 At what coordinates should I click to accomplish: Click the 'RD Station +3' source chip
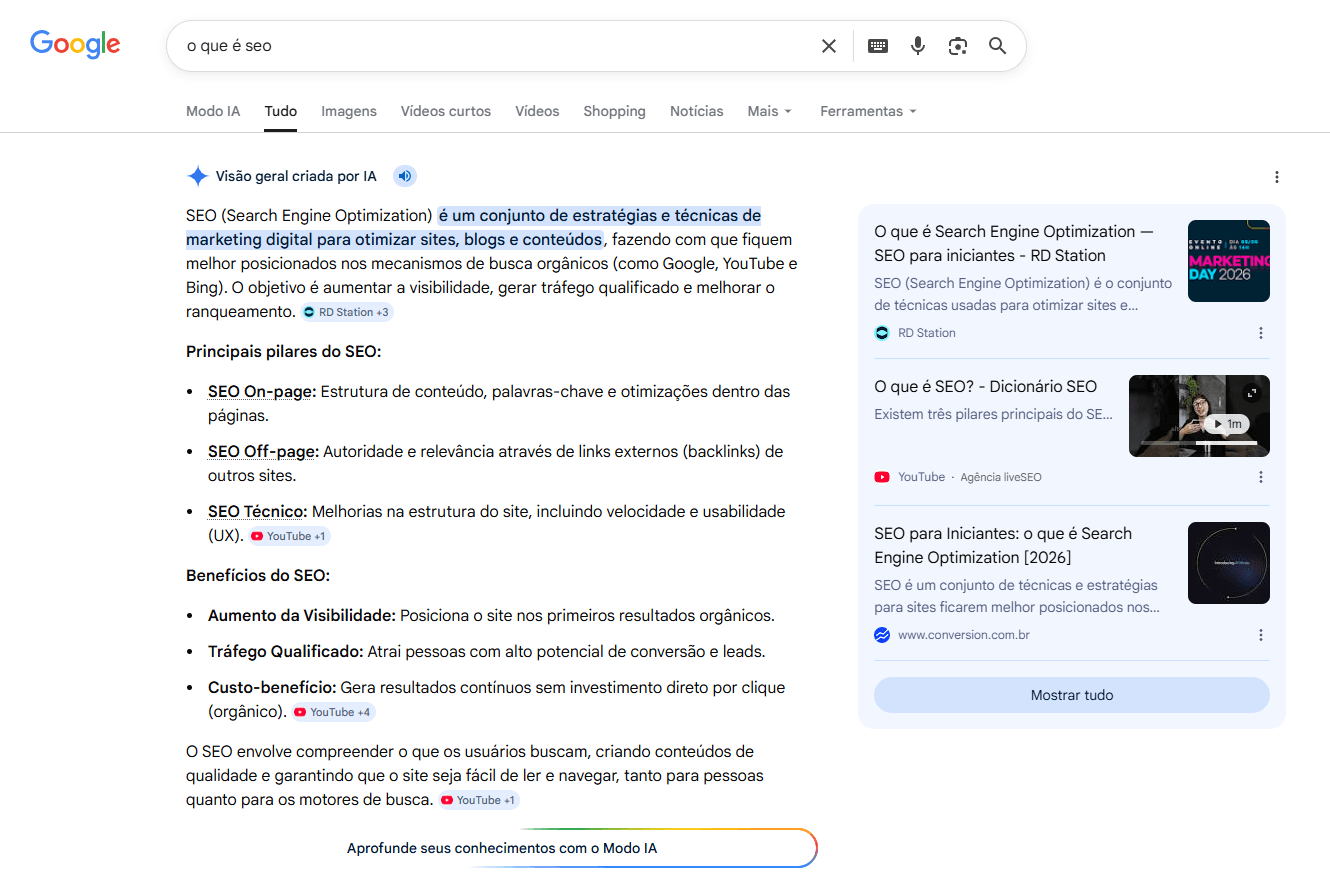pyautogui.click(x=348, y=312)
